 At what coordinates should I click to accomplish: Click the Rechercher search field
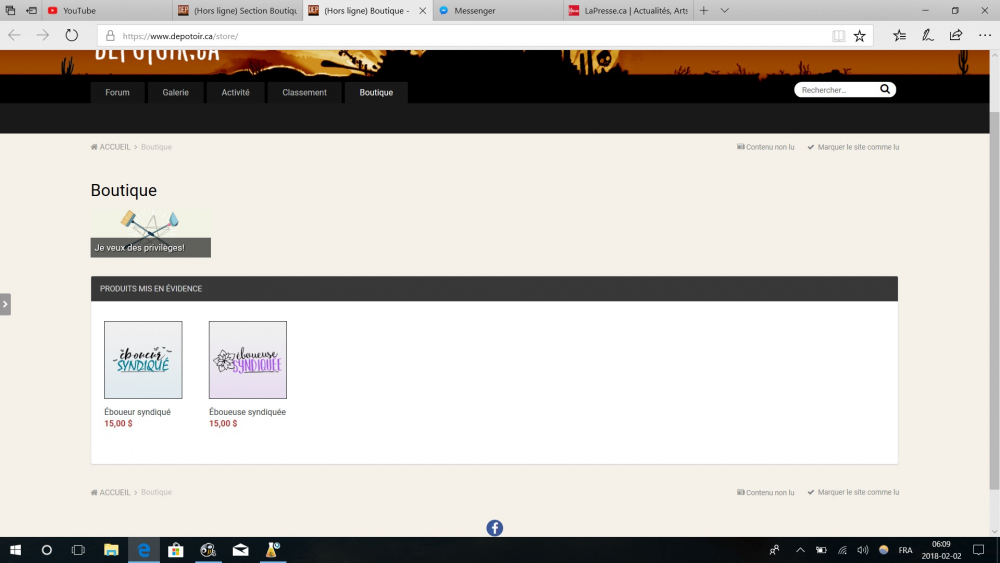(x=836, y=90)
